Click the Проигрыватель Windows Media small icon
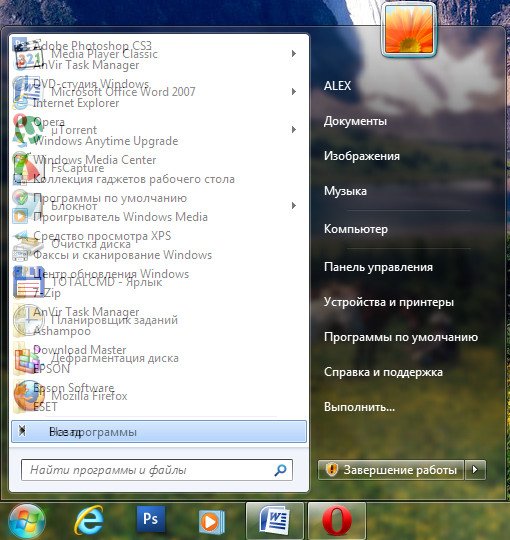The image size is (510, 540). tap(20, 217)
